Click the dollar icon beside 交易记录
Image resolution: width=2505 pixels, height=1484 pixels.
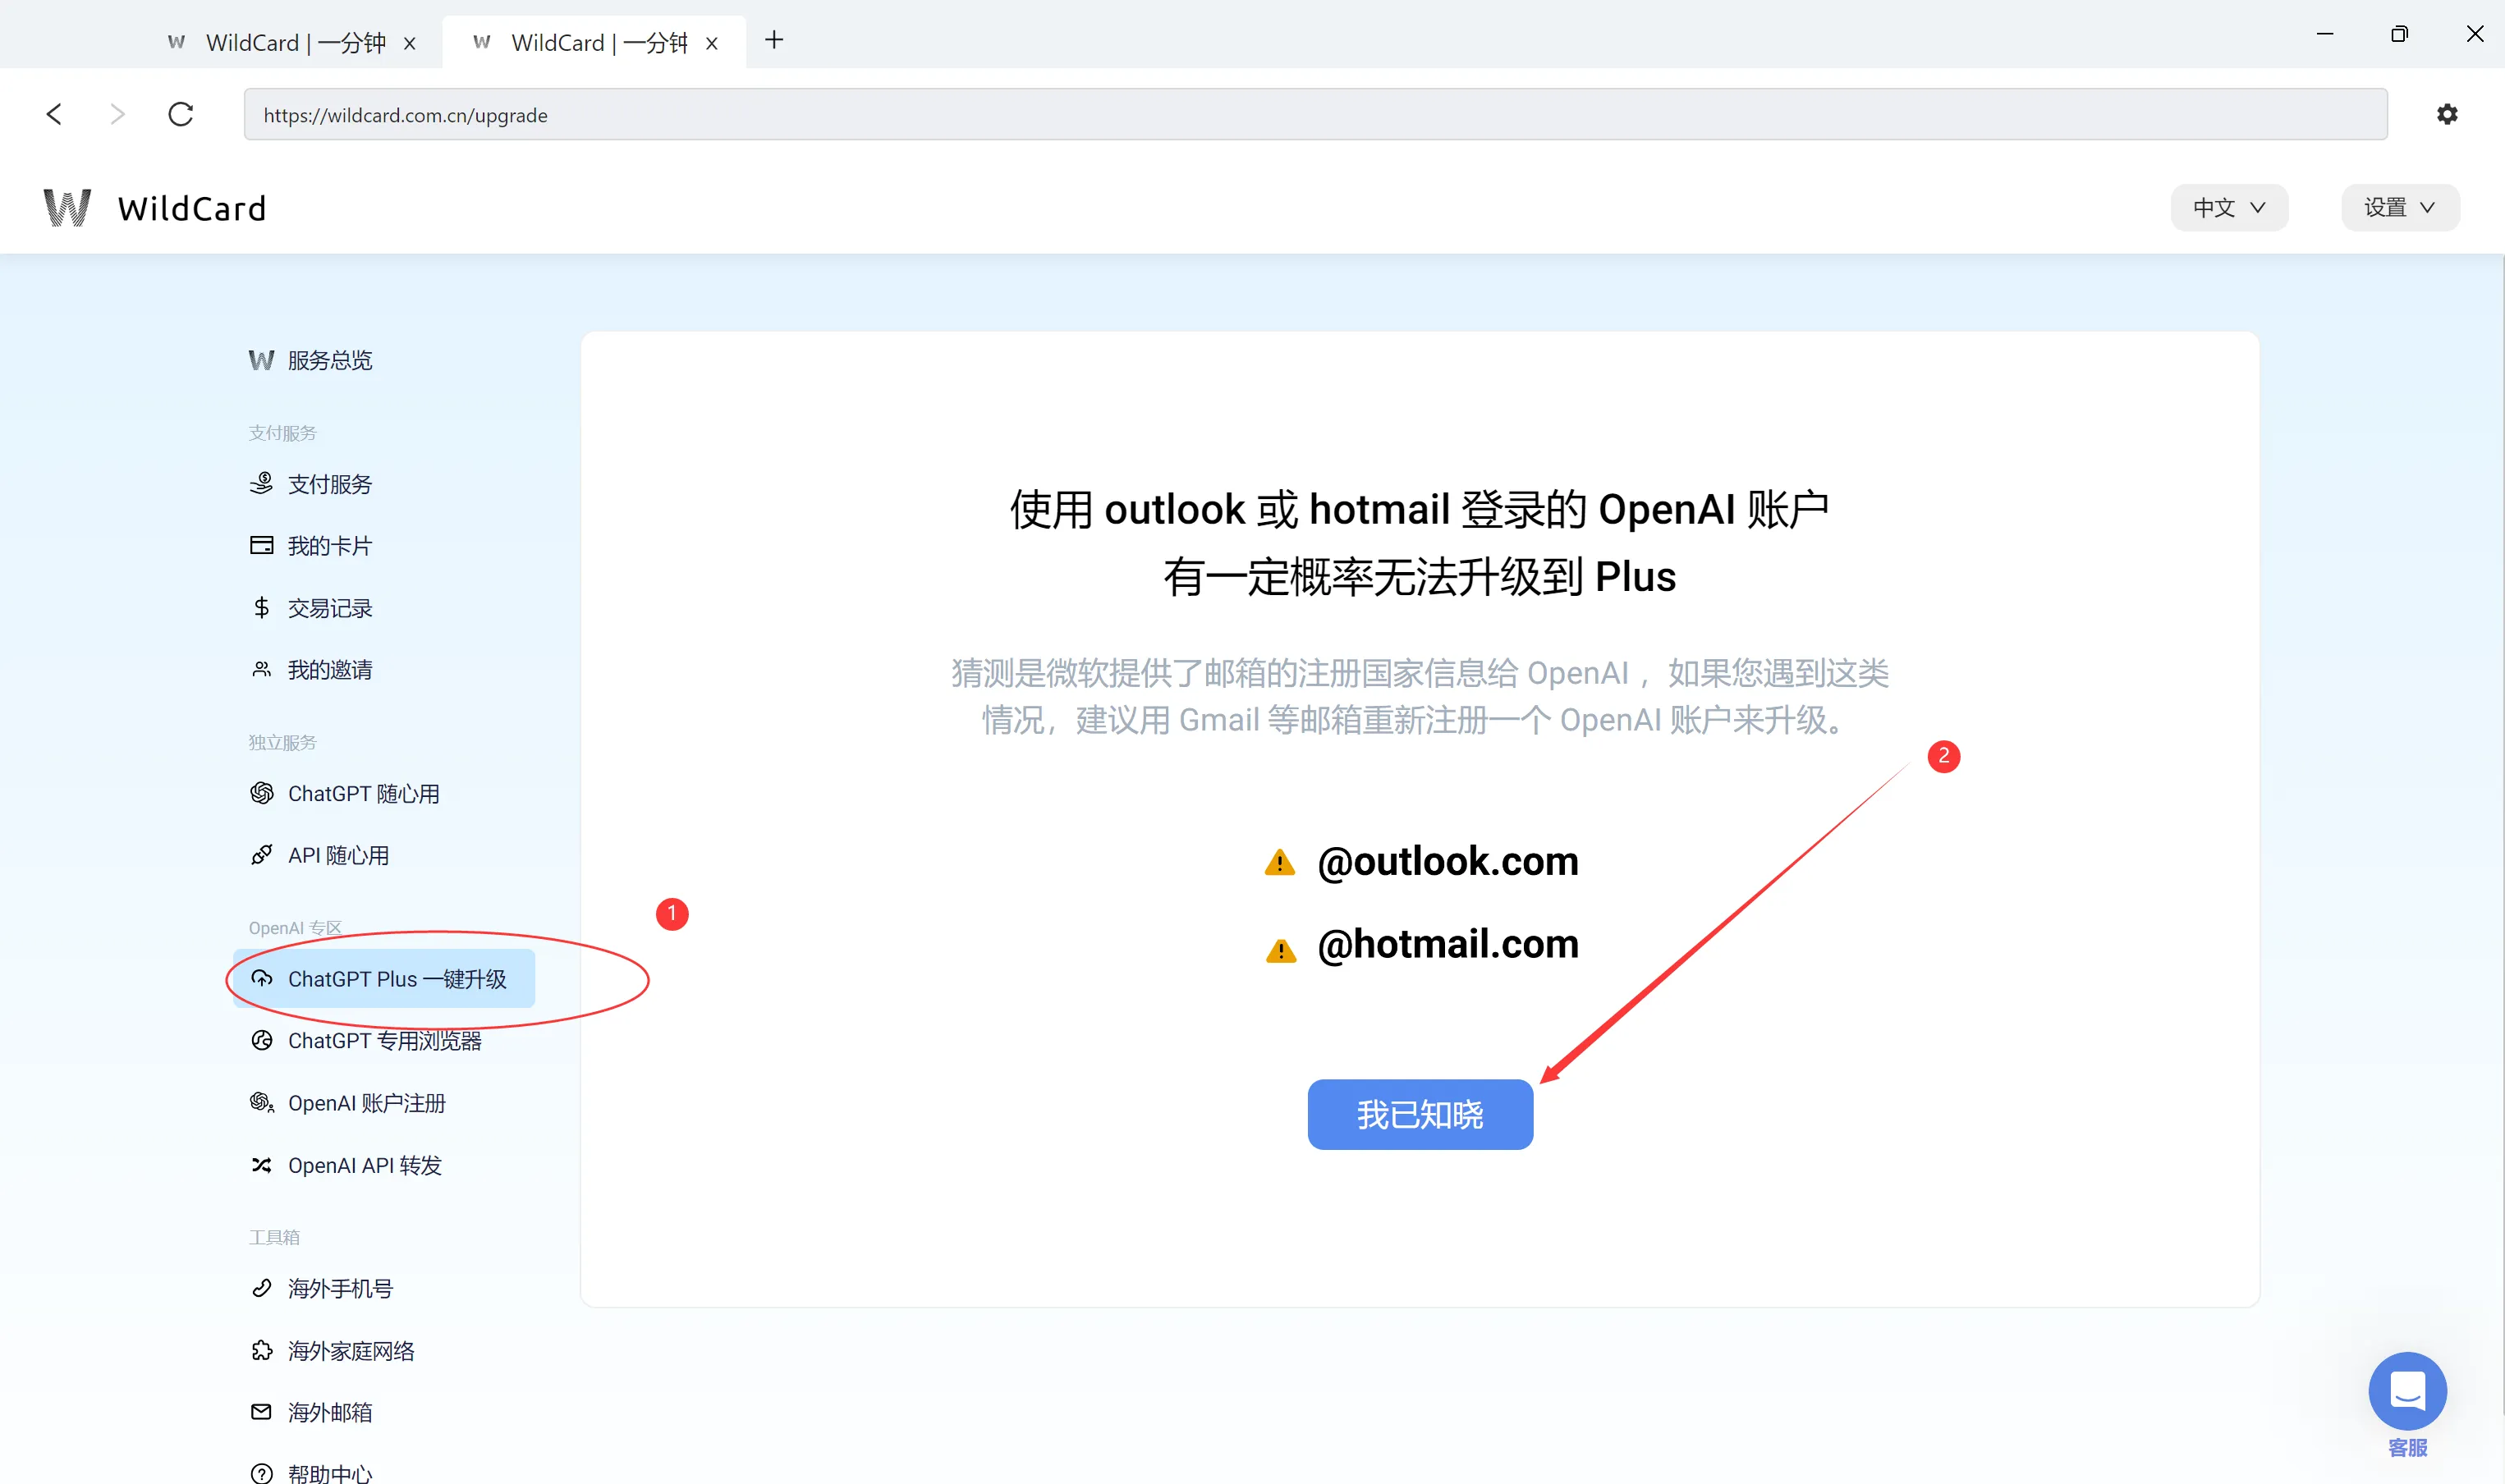click(x=261, y=607)
